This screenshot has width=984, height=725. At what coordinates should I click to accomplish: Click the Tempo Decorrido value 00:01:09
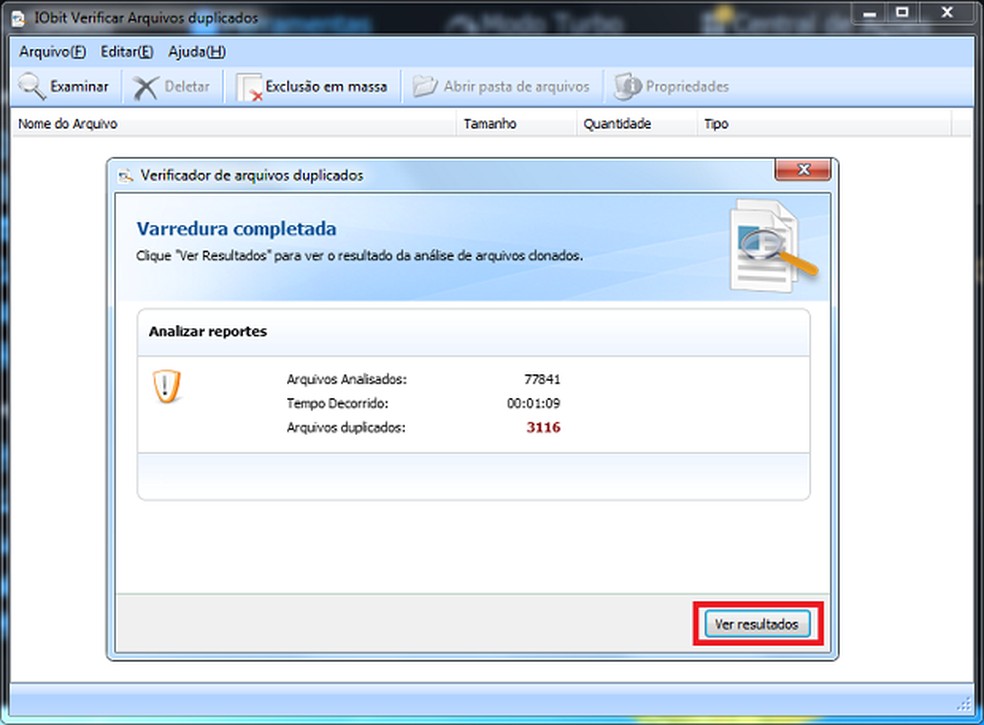click(x=533, y=403)
